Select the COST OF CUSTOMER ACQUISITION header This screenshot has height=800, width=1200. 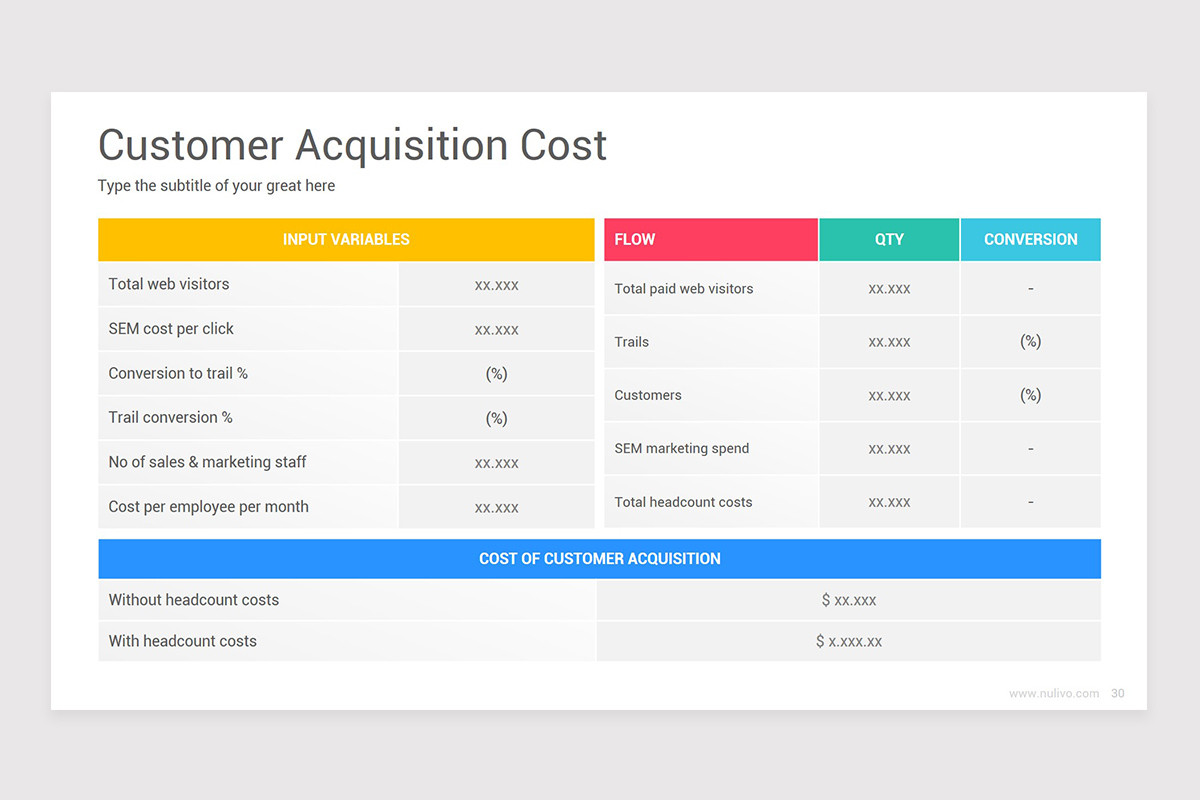(x=599, y=559)
